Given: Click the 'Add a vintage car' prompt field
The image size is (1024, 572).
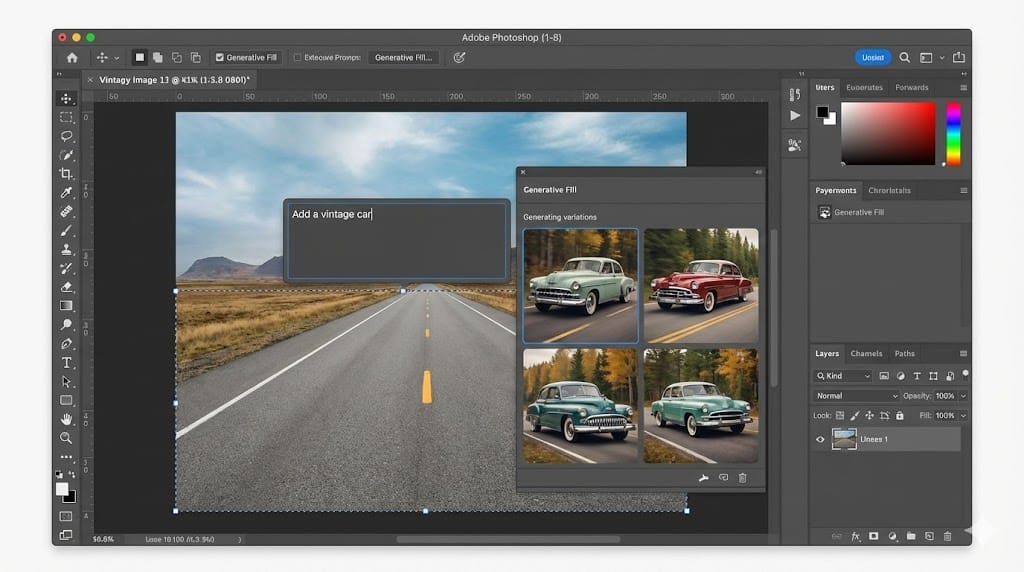Looking at the screenshot, I should (x=397, y=240).
